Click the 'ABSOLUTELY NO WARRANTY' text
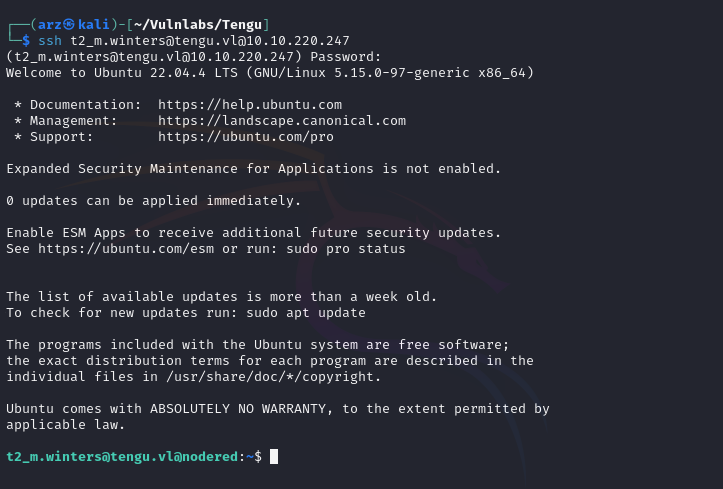 tap(238, 409)
